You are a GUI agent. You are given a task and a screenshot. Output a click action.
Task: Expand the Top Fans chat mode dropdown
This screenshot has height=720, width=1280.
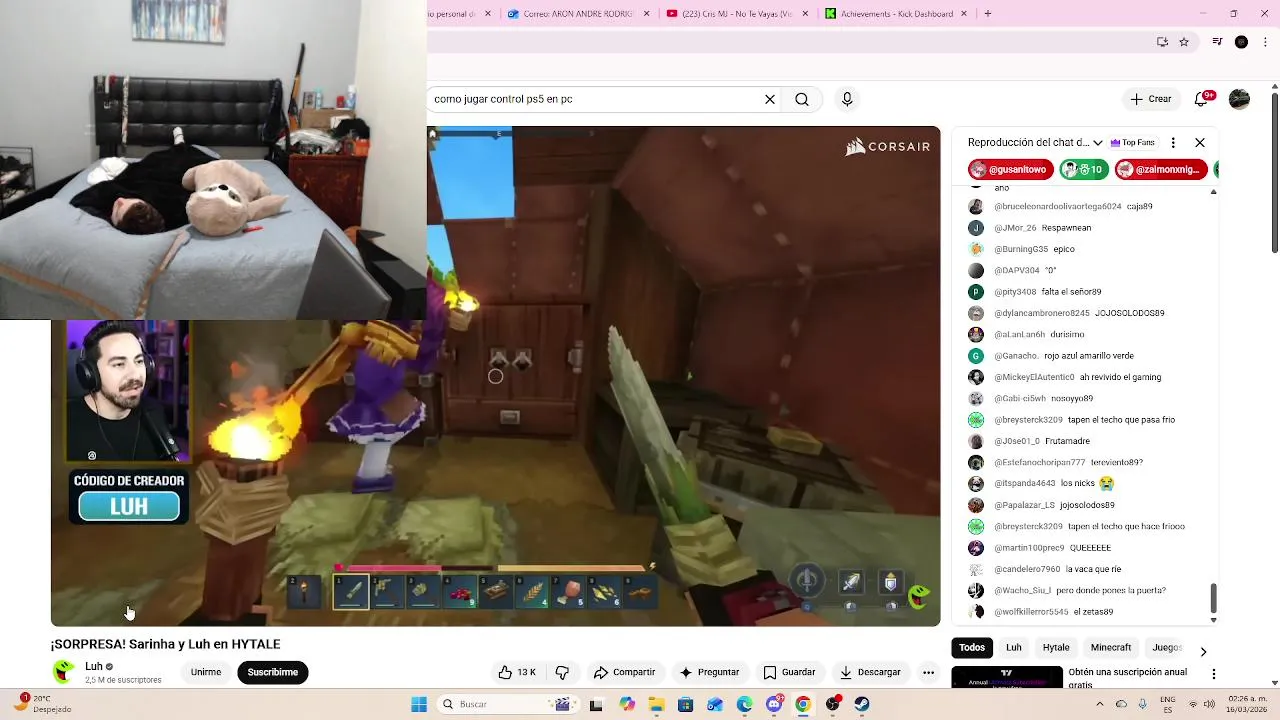pos(1097,143)
